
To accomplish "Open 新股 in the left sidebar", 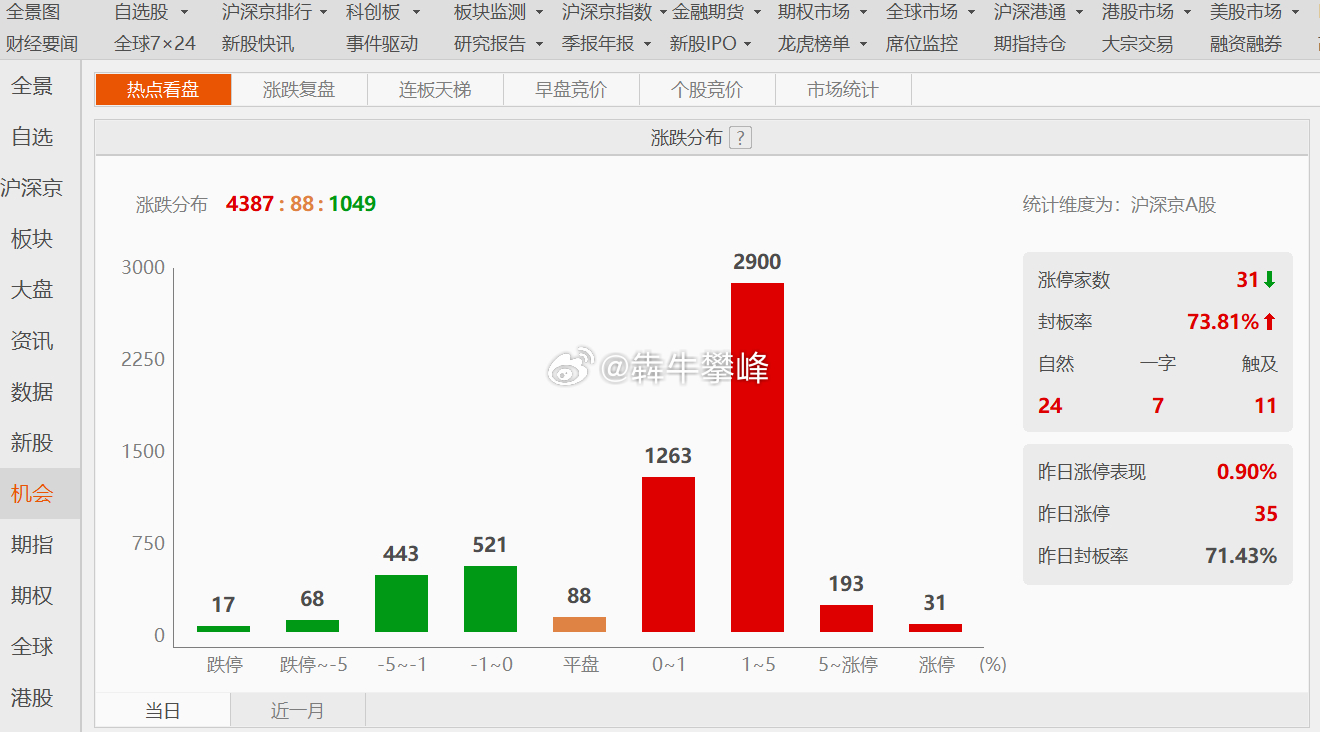I will click(40, 443).
